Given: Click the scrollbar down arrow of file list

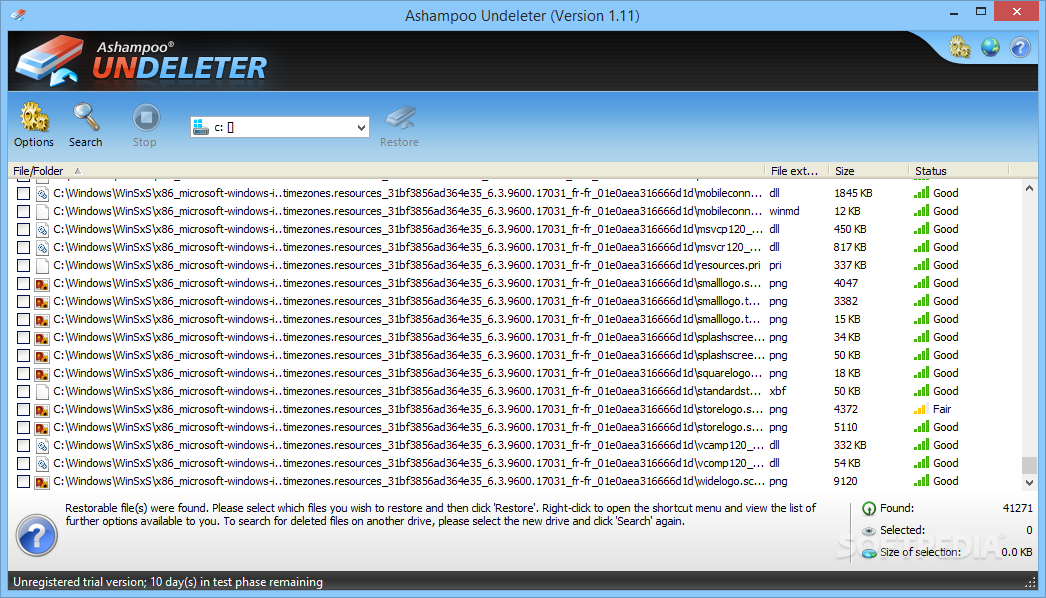Looking at the screenshot, I should (x=1029, y=482).
